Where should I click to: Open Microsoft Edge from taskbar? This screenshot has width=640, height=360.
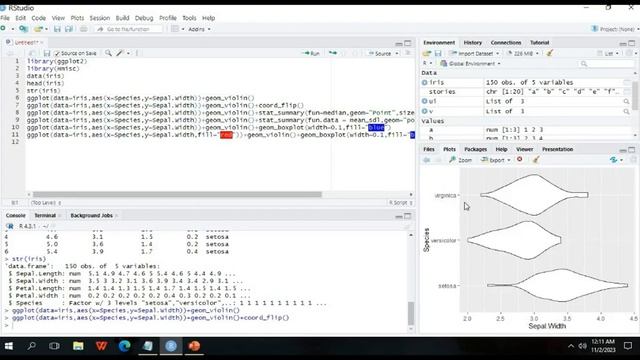click(124, 346)
